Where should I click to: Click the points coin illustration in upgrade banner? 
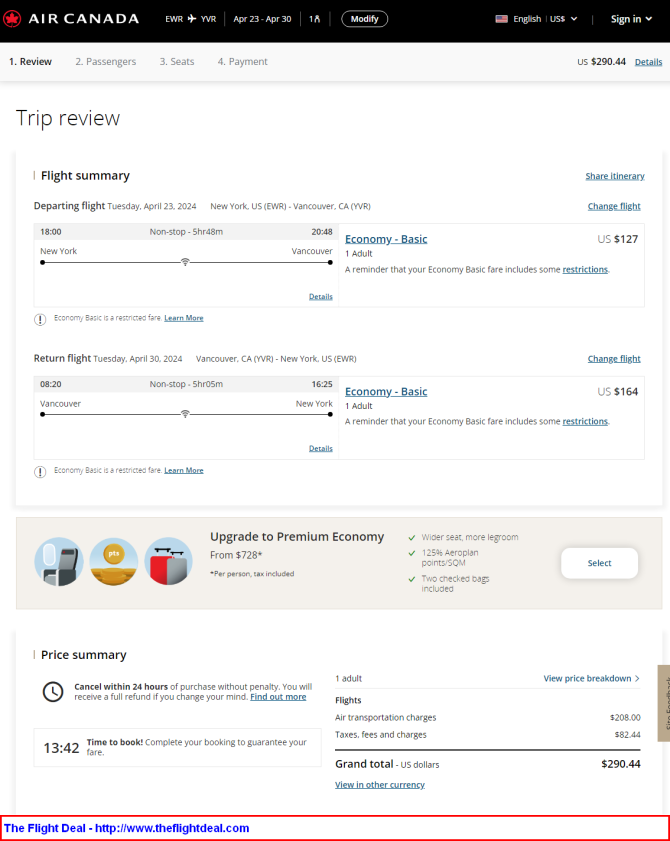(x=114, y=562)
